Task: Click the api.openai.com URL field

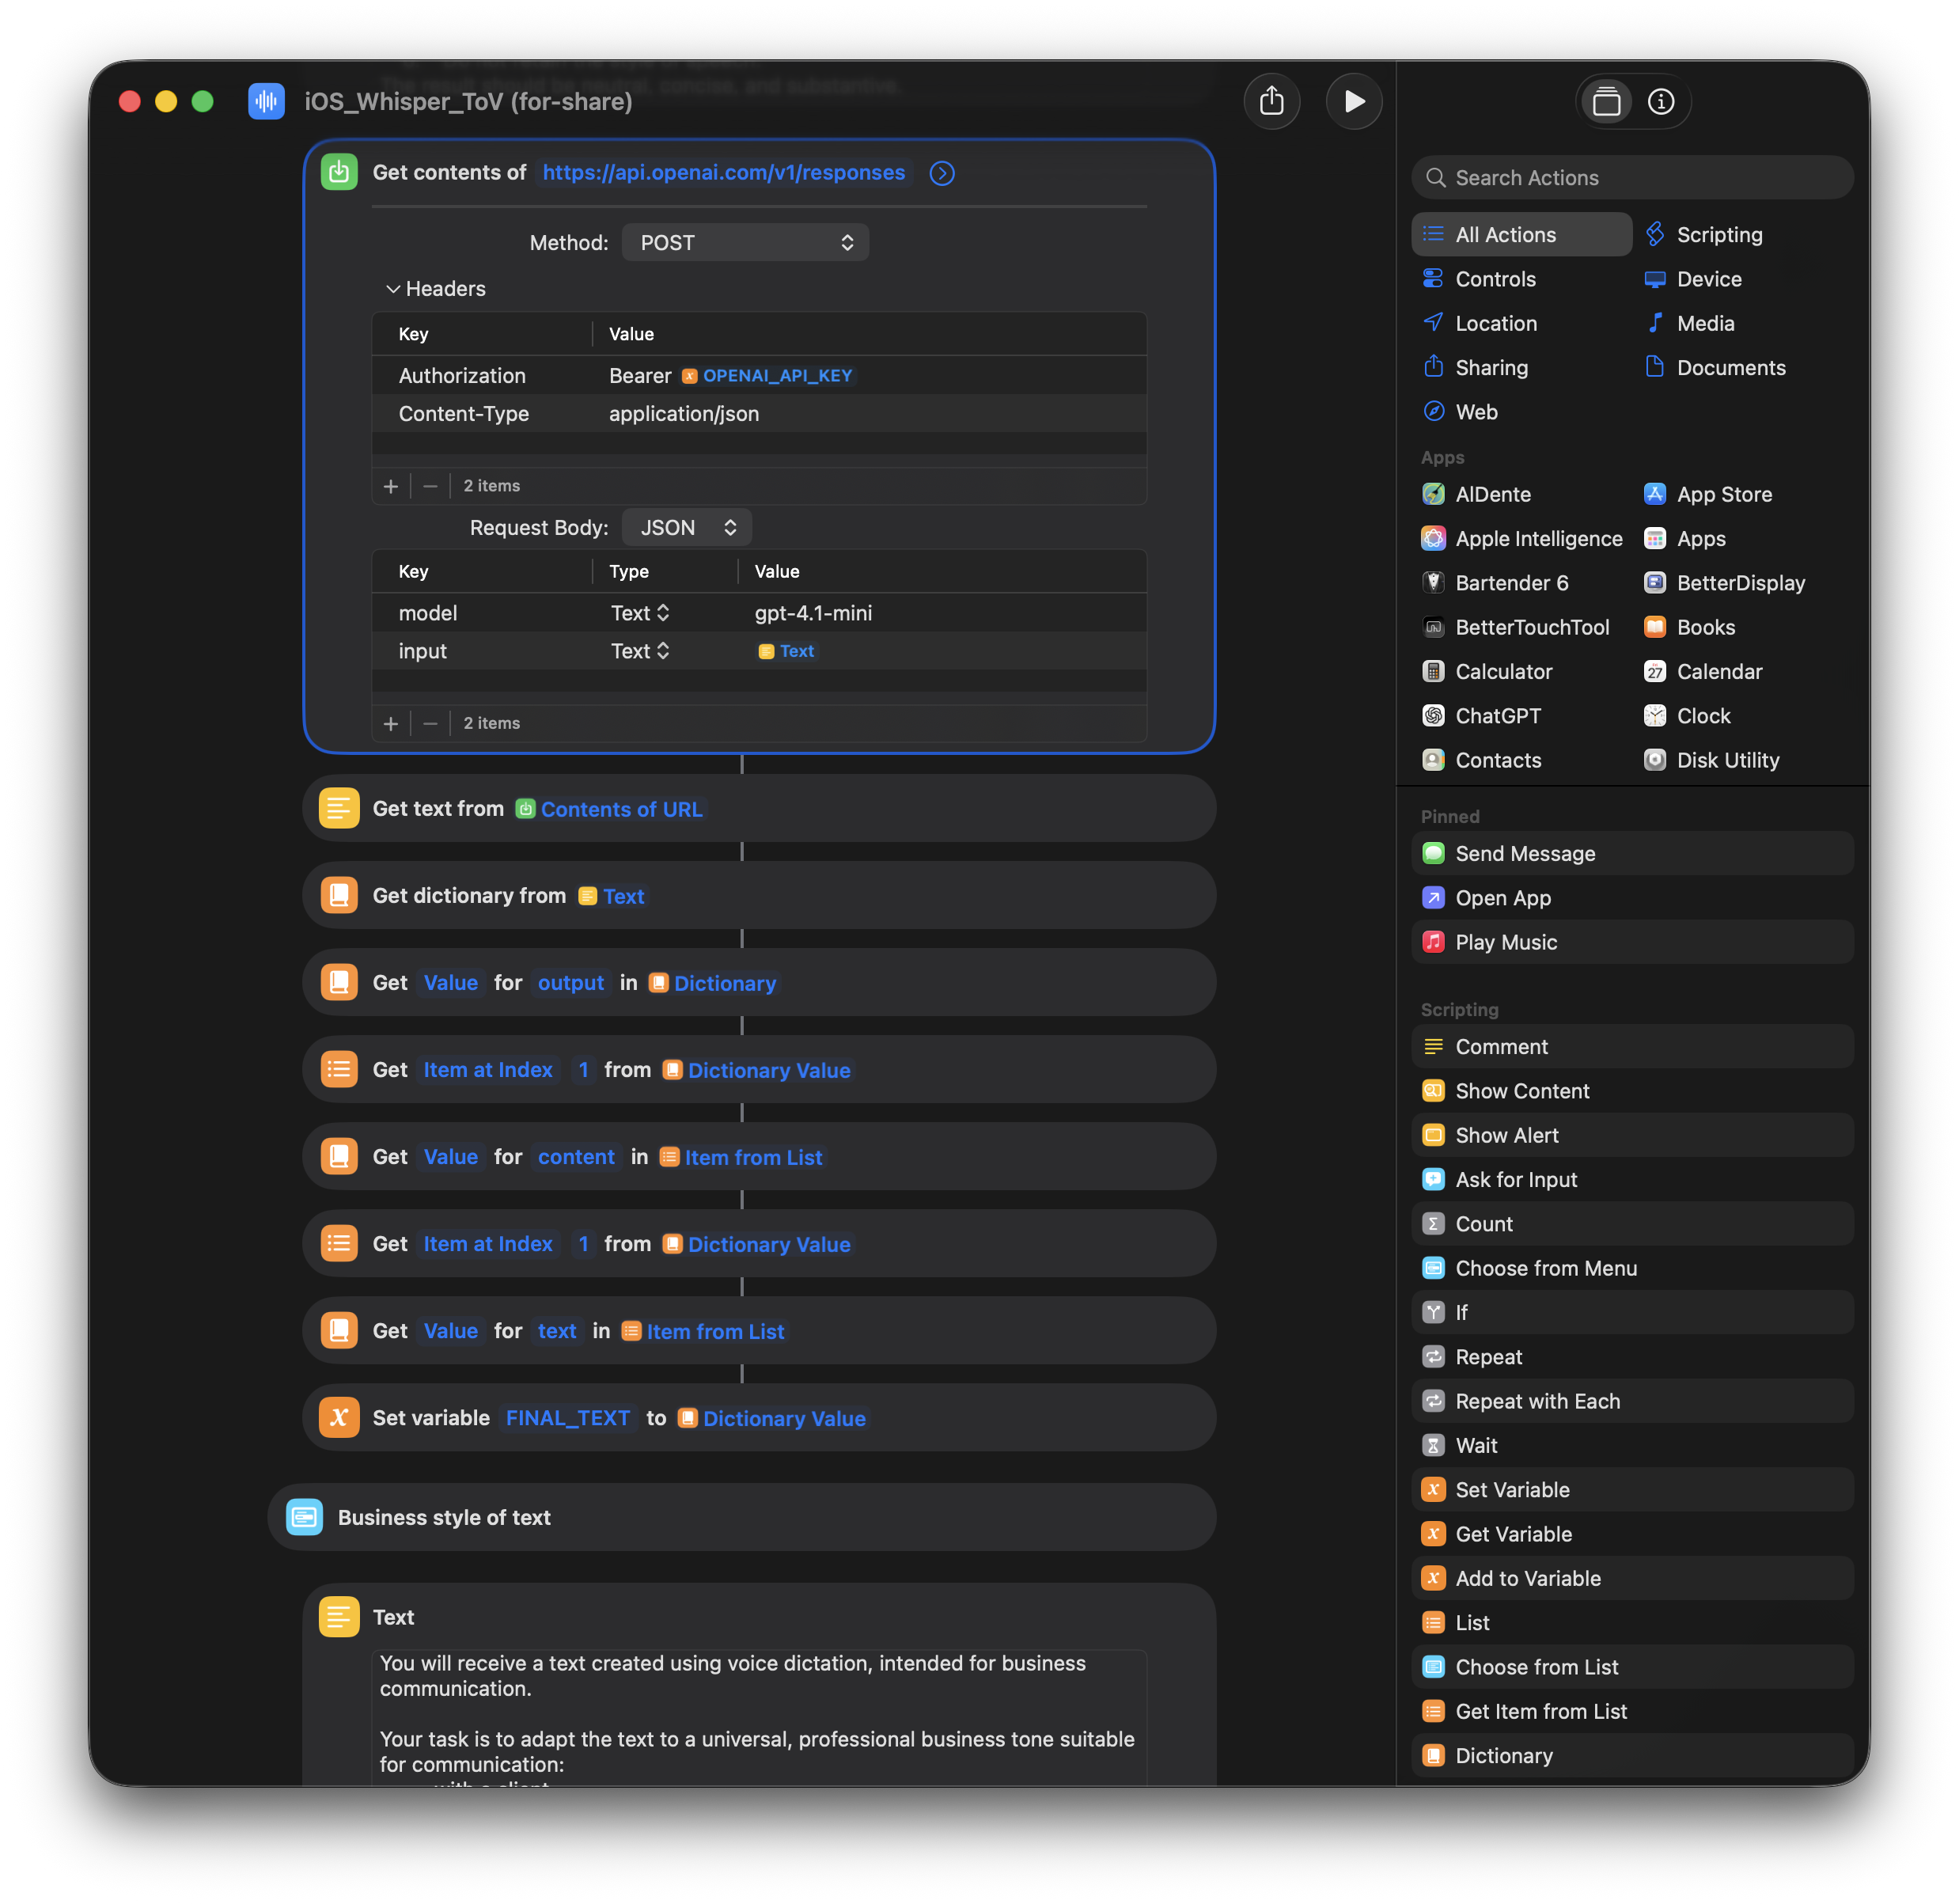Action: (x=724, y=173)
